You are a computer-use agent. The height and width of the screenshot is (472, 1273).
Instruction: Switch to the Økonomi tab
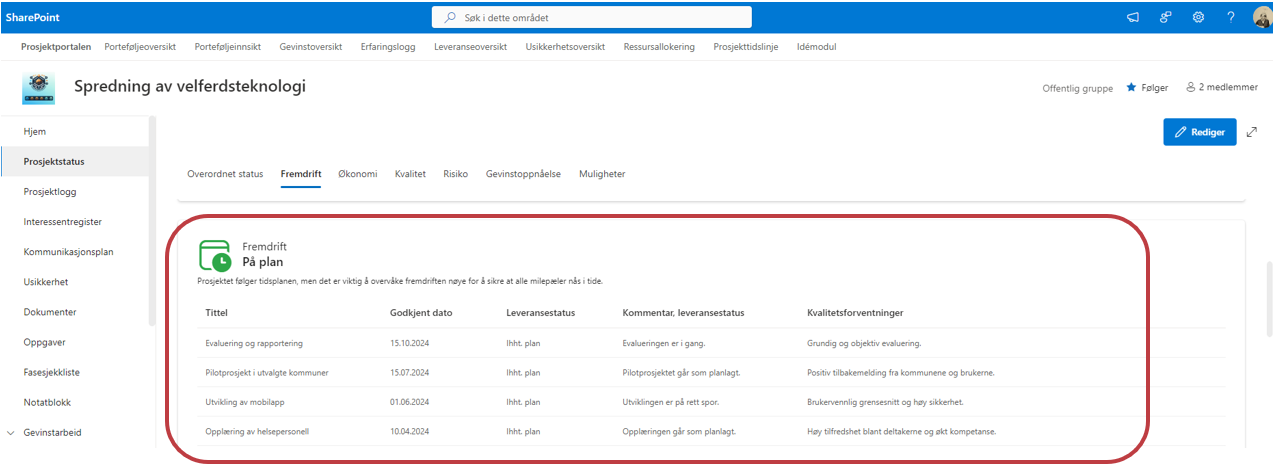click(358, 174)
